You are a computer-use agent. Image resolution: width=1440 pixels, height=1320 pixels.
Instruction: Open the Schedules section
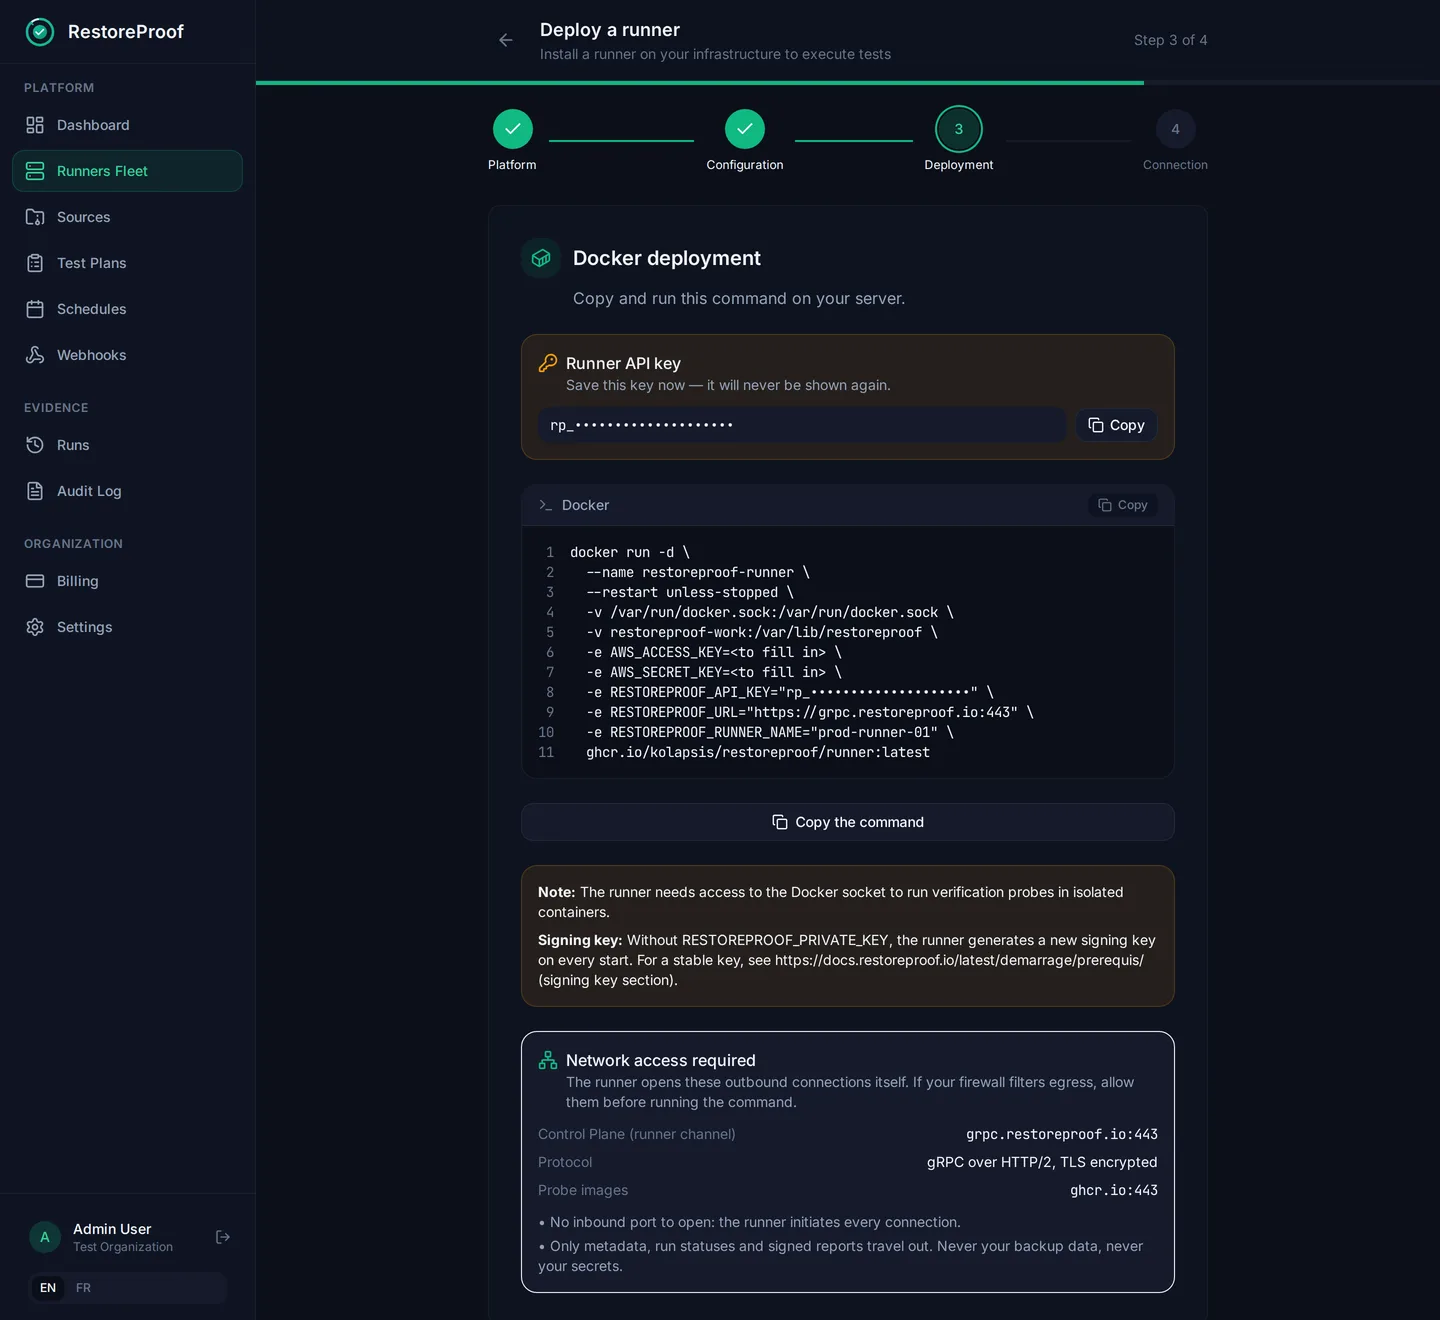point(127,309)
